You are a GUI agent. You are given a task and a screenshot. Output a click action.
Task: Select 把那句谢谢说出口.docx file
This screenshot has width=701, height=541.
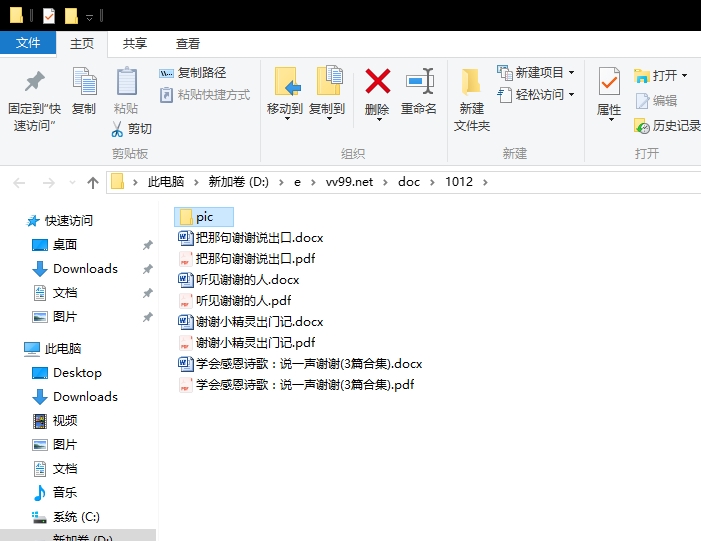pos(250,237)
